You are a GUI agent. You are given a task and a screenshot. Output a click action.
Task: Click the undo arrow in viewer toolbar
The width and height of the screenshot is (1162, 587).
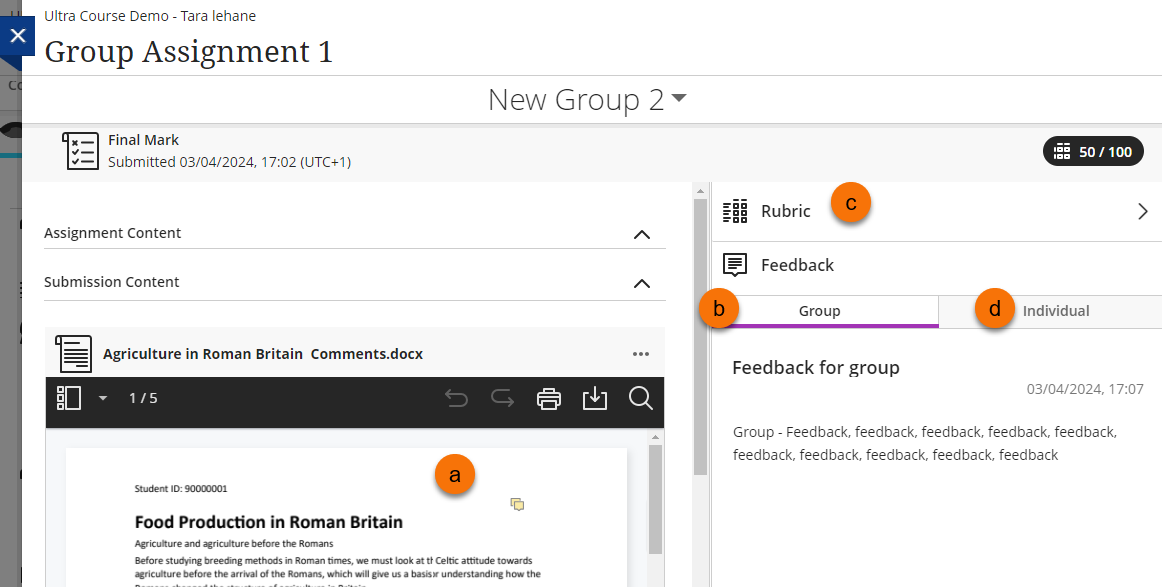click(456, 398)
